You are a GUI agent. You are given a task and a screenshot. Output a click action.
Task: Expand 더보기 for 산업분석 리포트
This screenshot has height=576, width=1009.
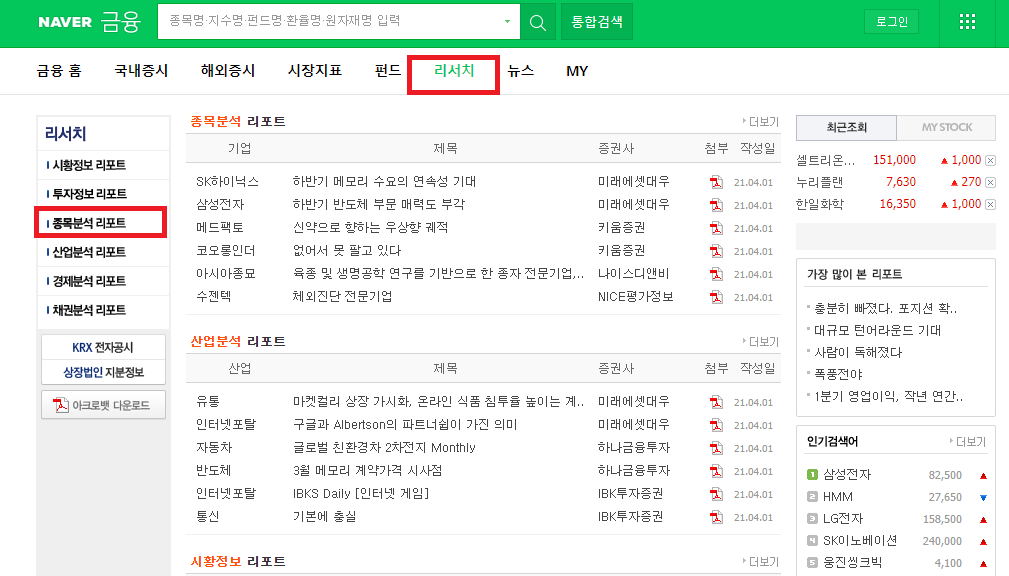coord(761,342)
